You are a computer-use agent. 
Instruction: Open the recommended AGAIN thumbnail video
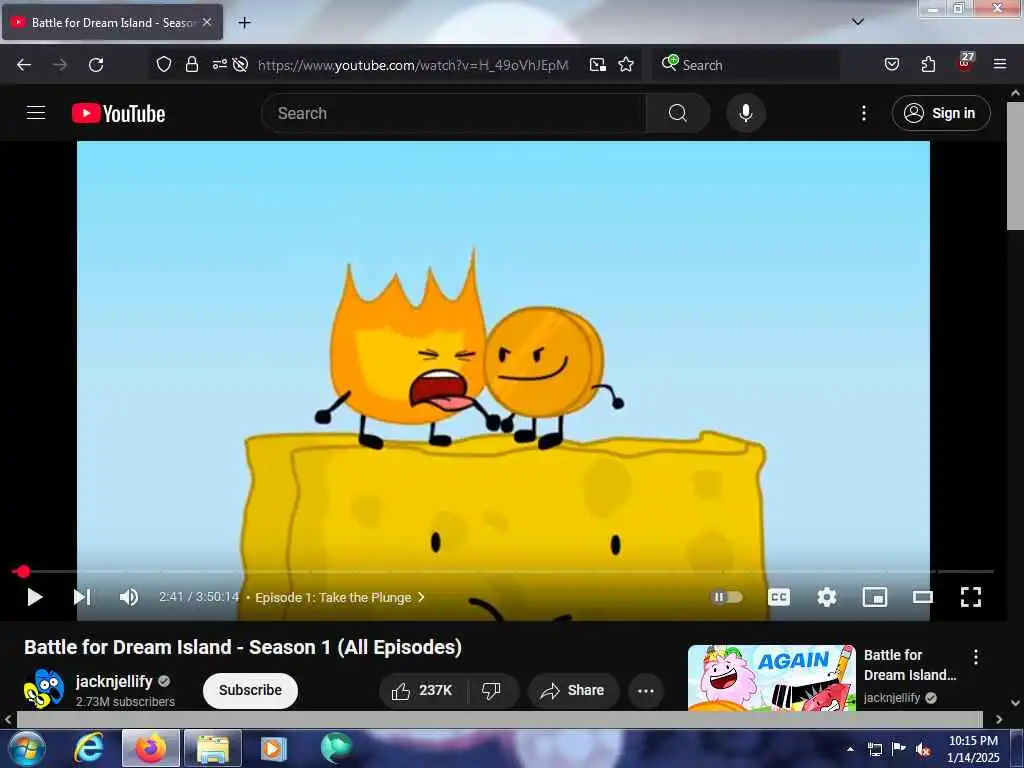click(771, 678)
